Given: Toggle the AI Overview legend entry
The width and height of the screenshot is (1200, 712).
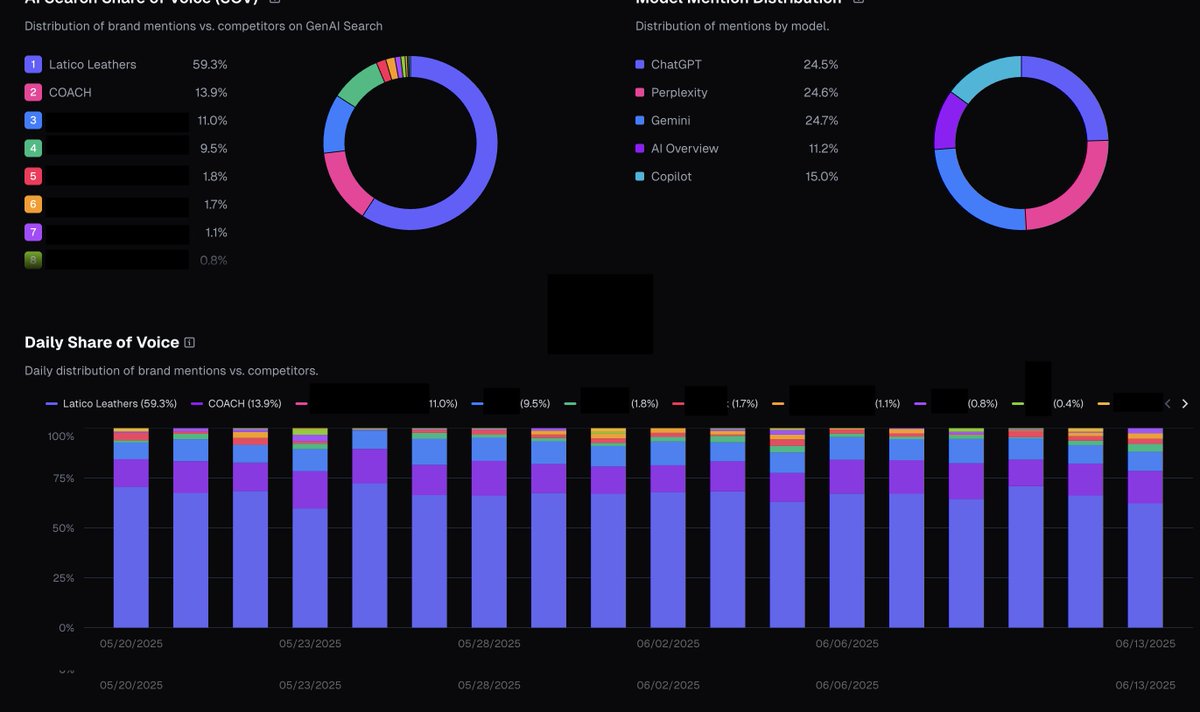Looking at the screenshot, I should click(x=677, y=148).
